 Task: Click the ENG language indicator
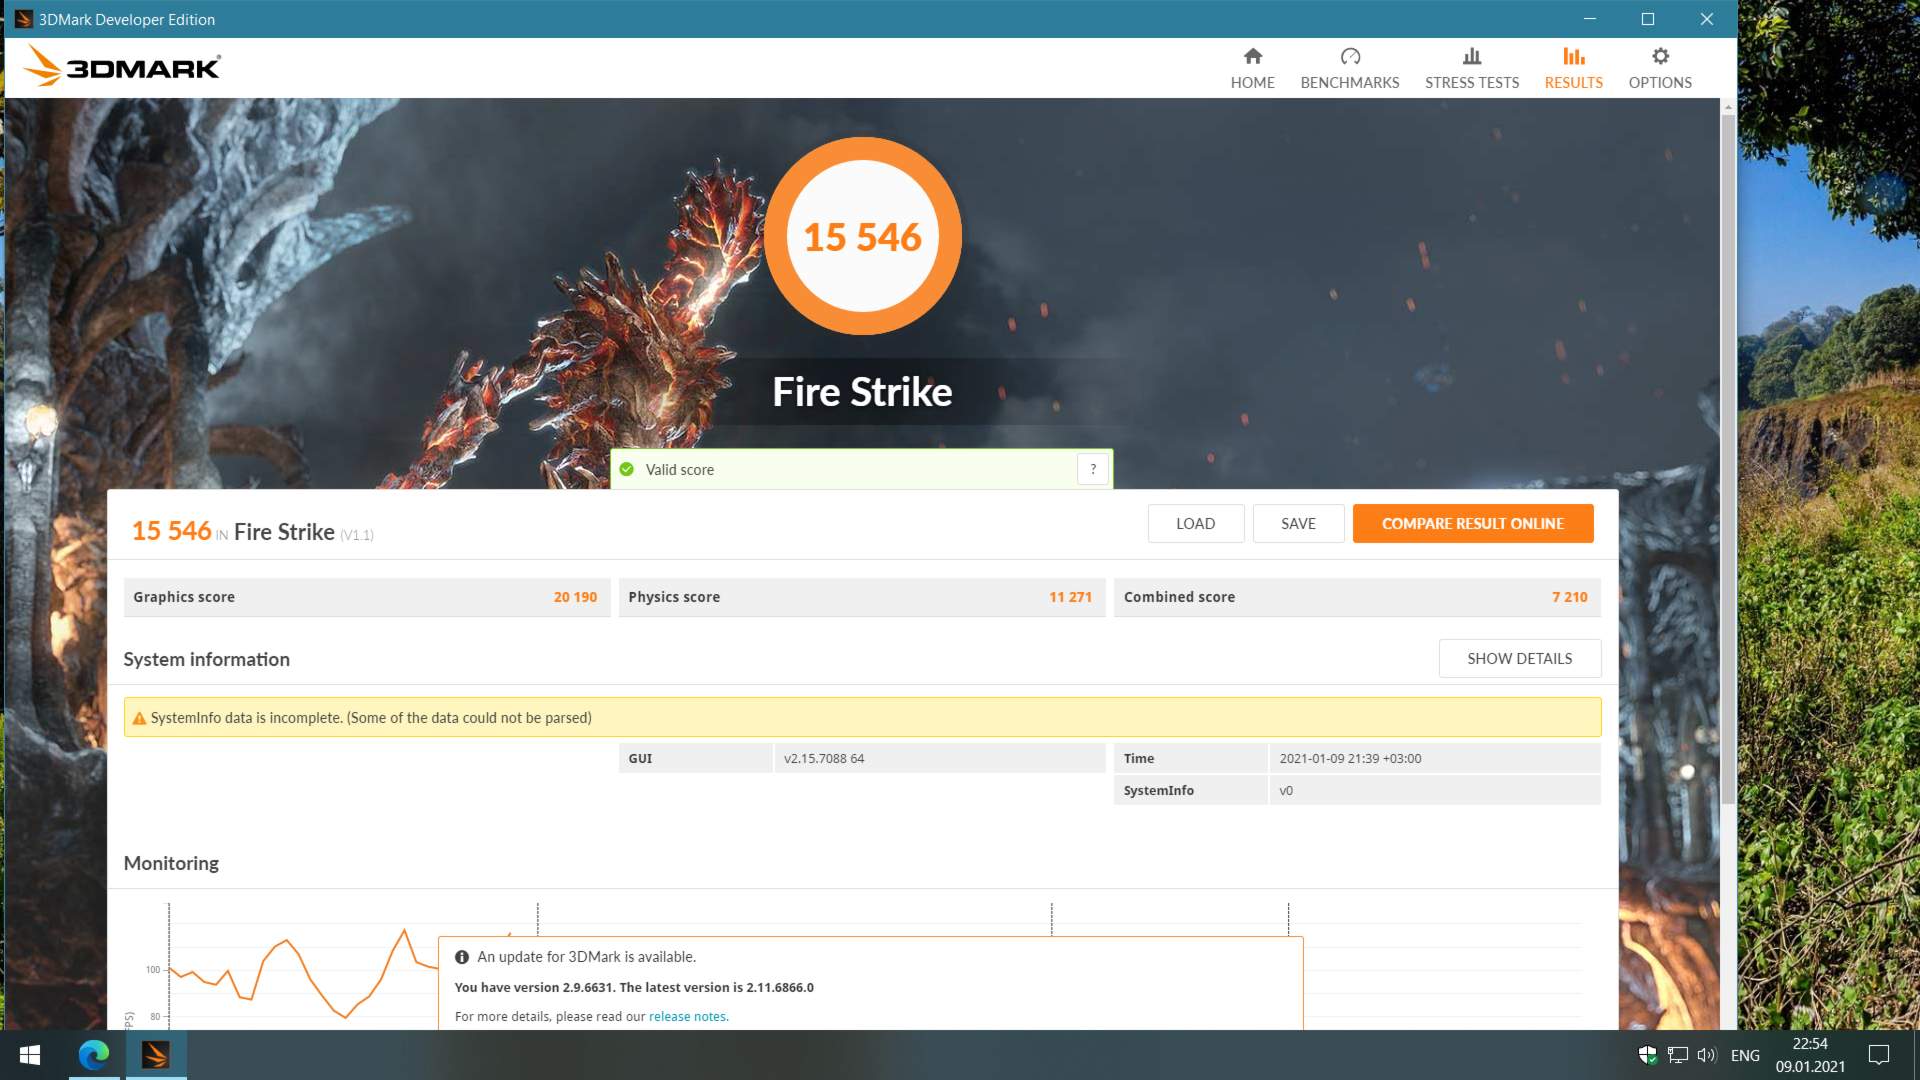tap(1745, 1055)
